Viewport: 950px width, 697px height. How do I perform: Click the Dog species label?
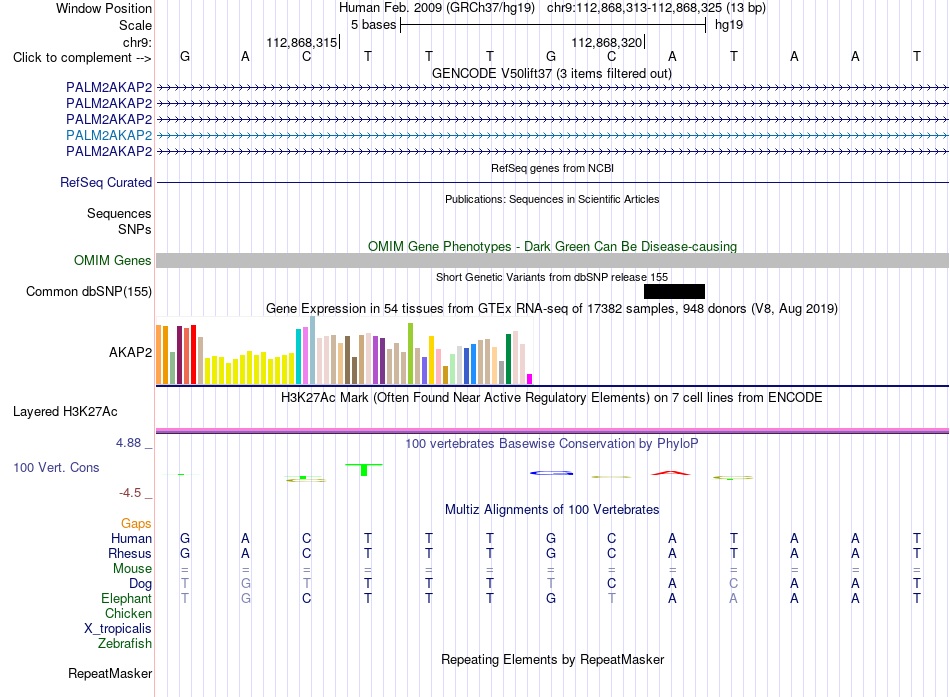click(x=141, y=584)
